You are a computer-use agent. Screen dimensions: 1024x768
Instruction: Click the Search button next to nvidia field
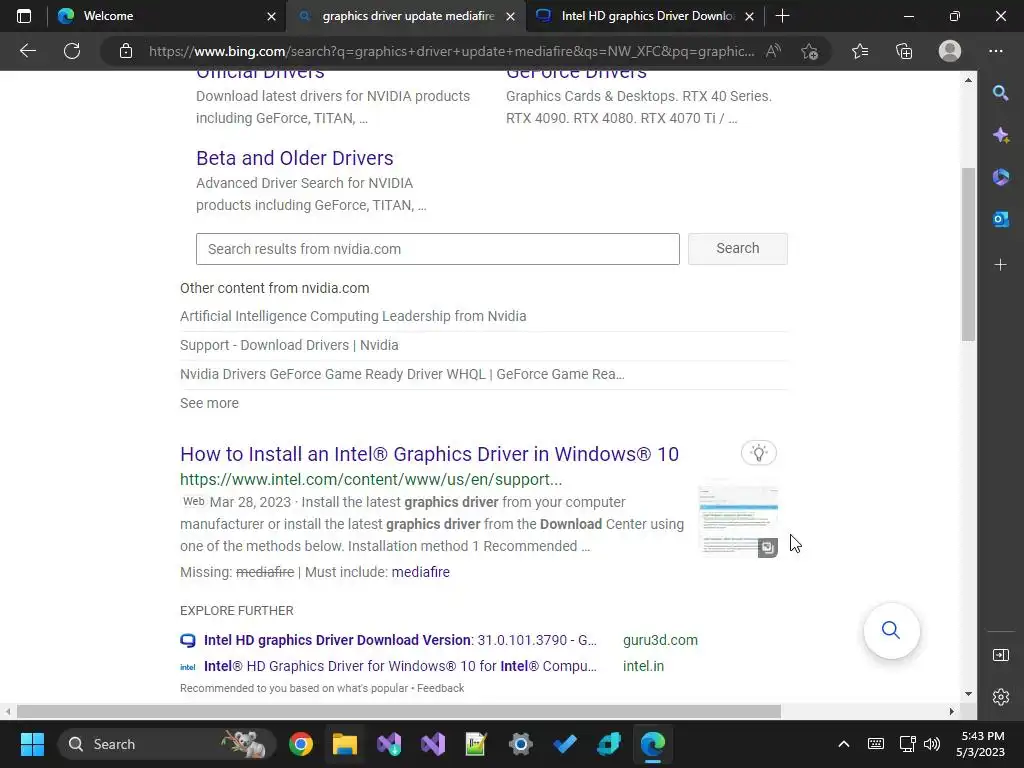coord(737,248)
